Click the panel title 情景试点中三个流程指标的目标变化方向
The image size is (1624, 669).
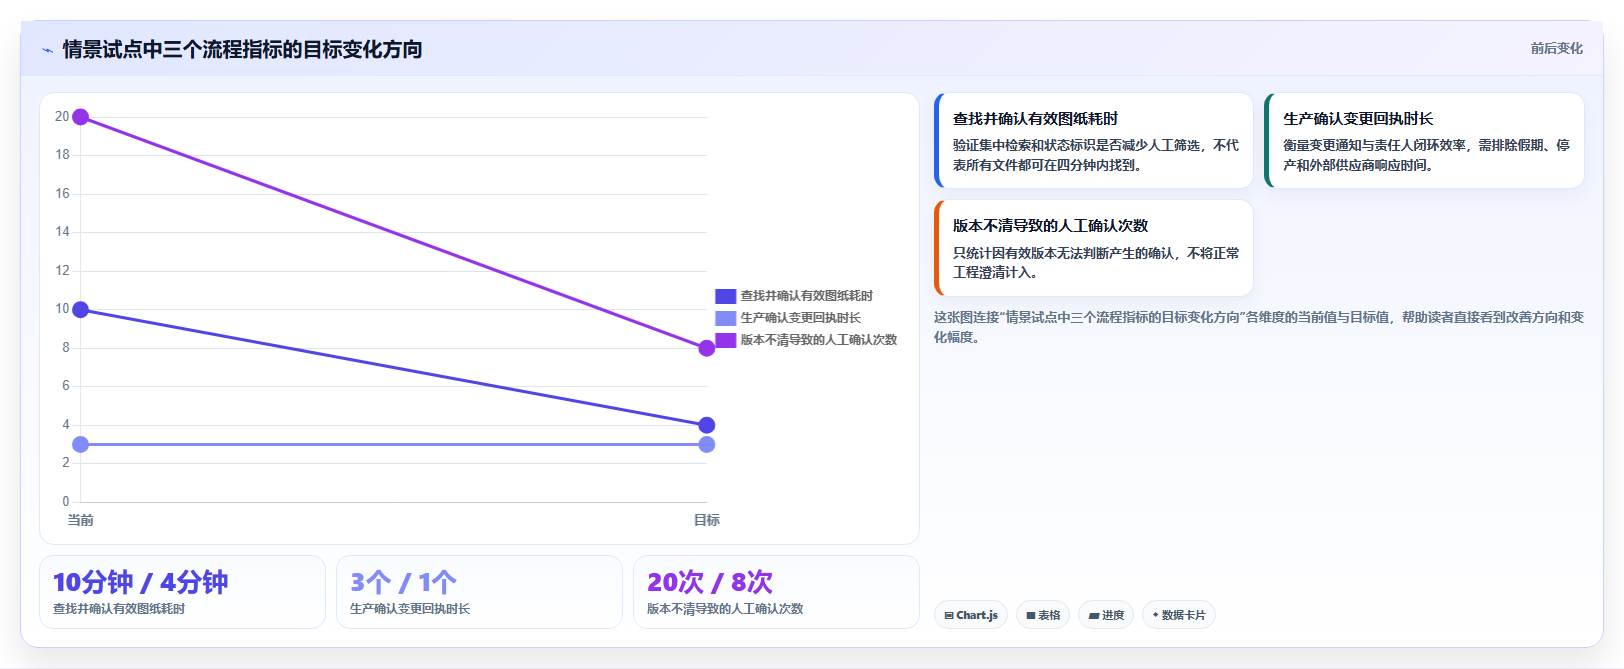tap(242, 49)
